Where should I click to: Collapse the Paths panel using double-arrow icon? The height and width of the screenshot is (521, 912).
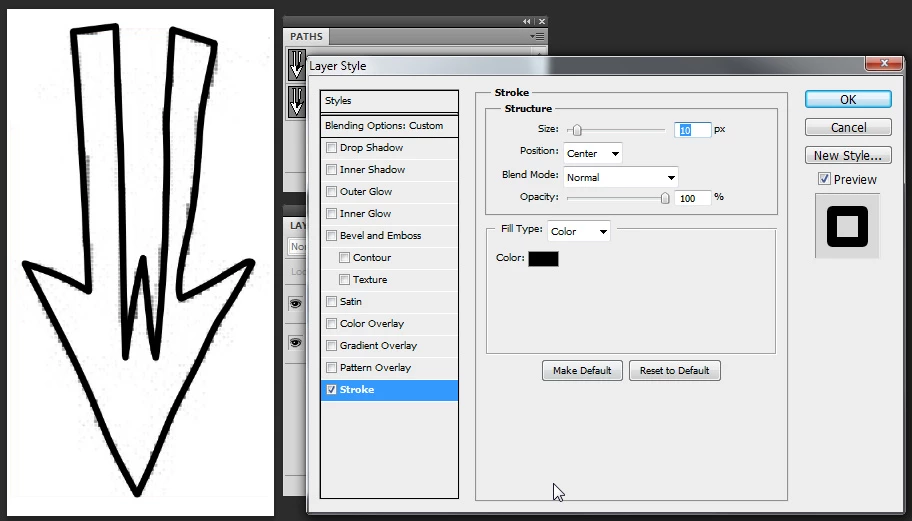[x=526, y=22]
